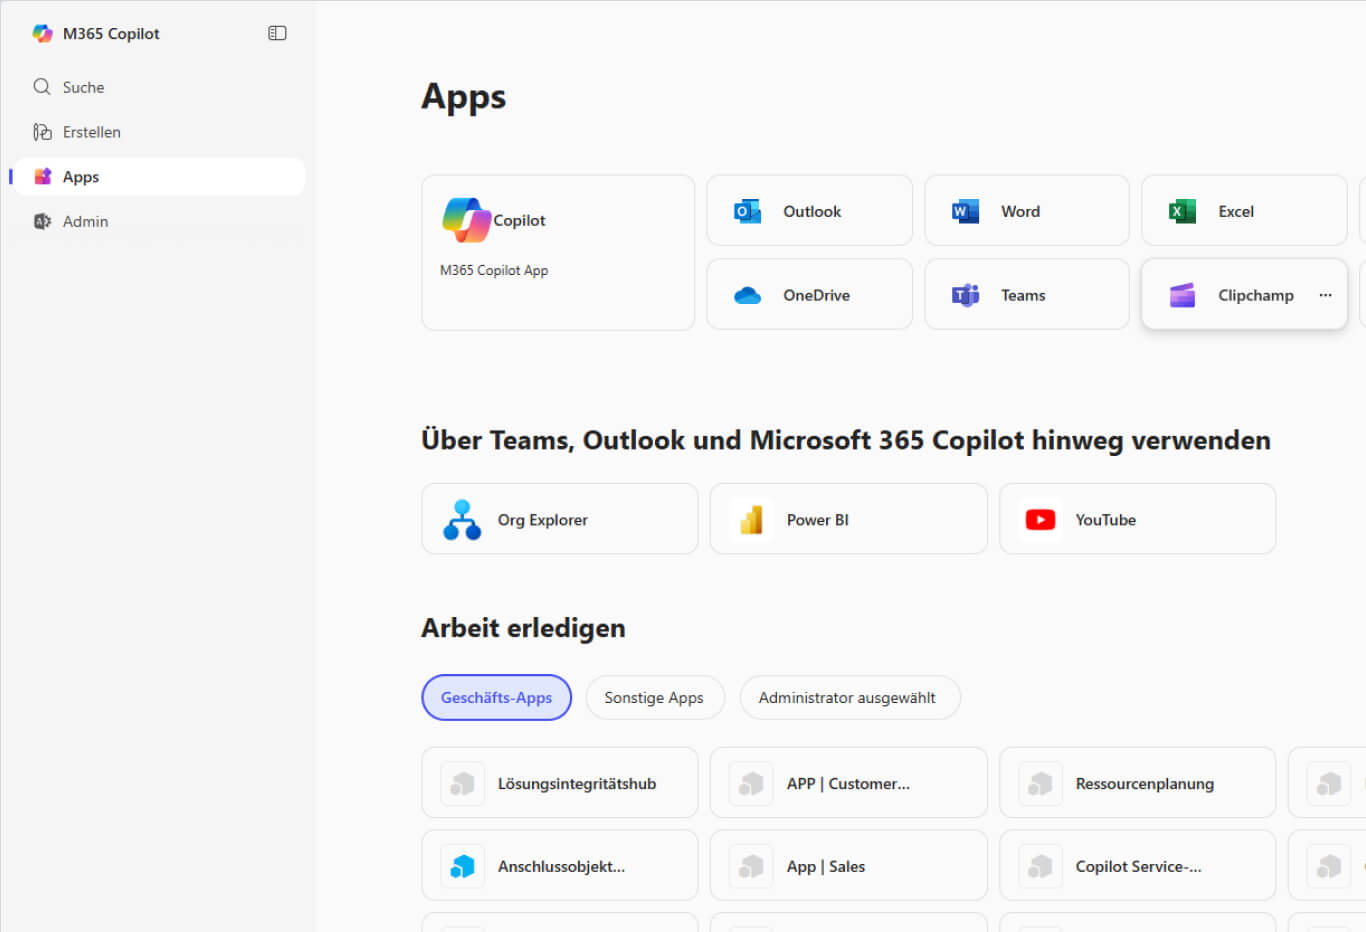Viewport: 1366px width, 932px height.
Task: Click the M365 Copilot logo icon
Action: (42, 33)
